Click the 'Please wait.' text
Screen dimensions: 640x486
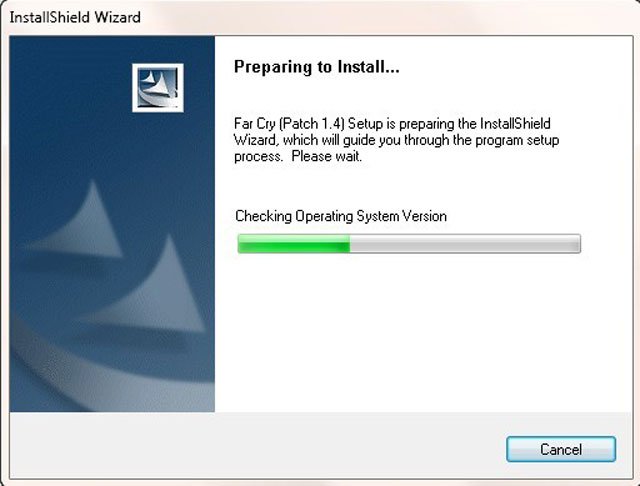[x=327, y=156]
